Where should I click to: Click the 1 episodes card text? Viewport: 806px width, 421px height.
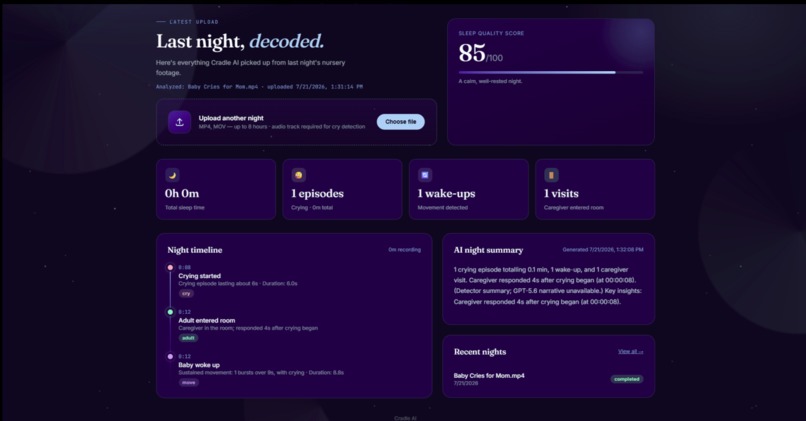pyautogui.click(x=317, y=194)
